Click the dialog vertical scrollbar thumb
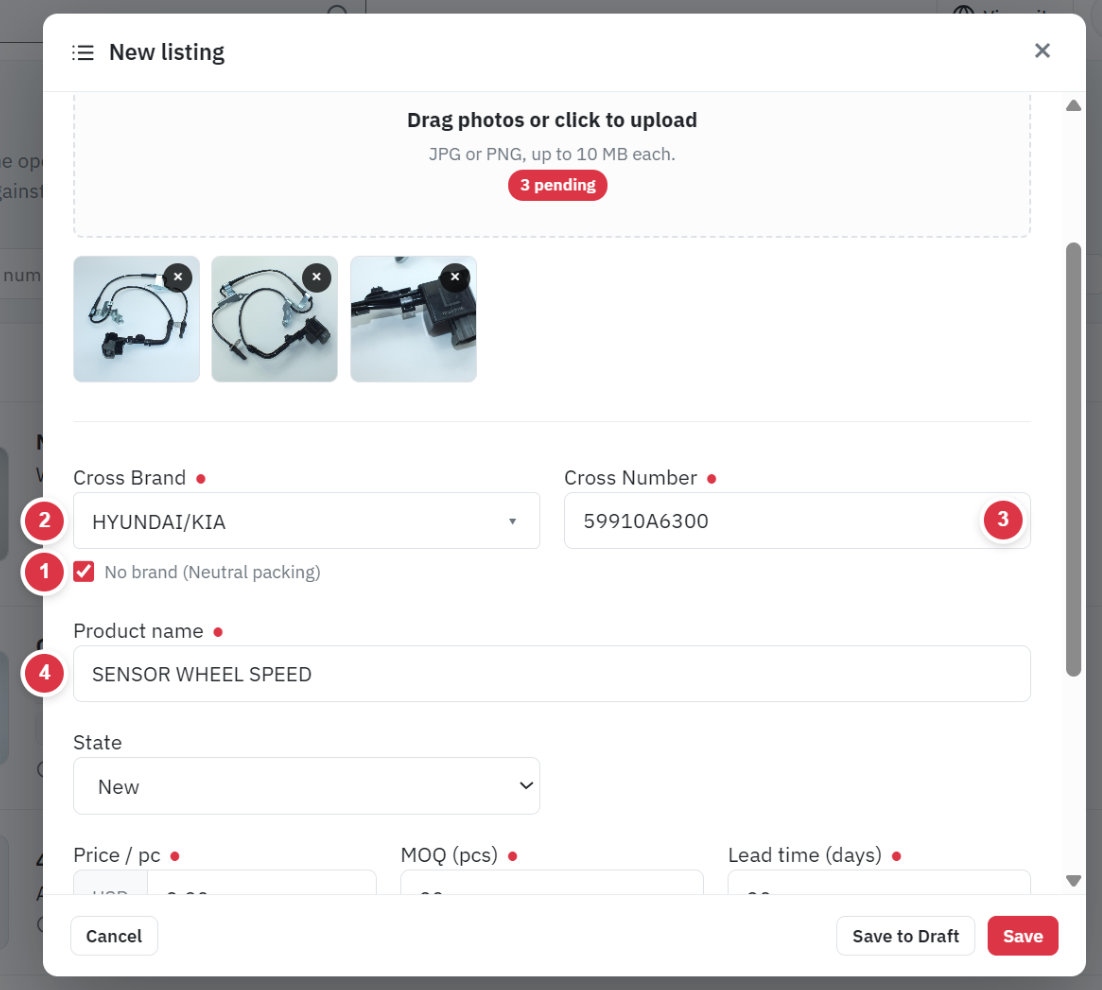This screenshot has height=990, width=1102. click(1073, 460)
